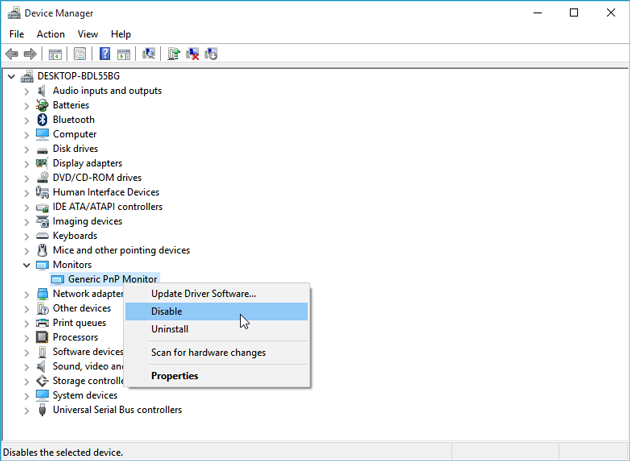Click the Processors chip icon
Image resolution: width=630 pixels, height=461 pixels.
(x=42, y=337)
